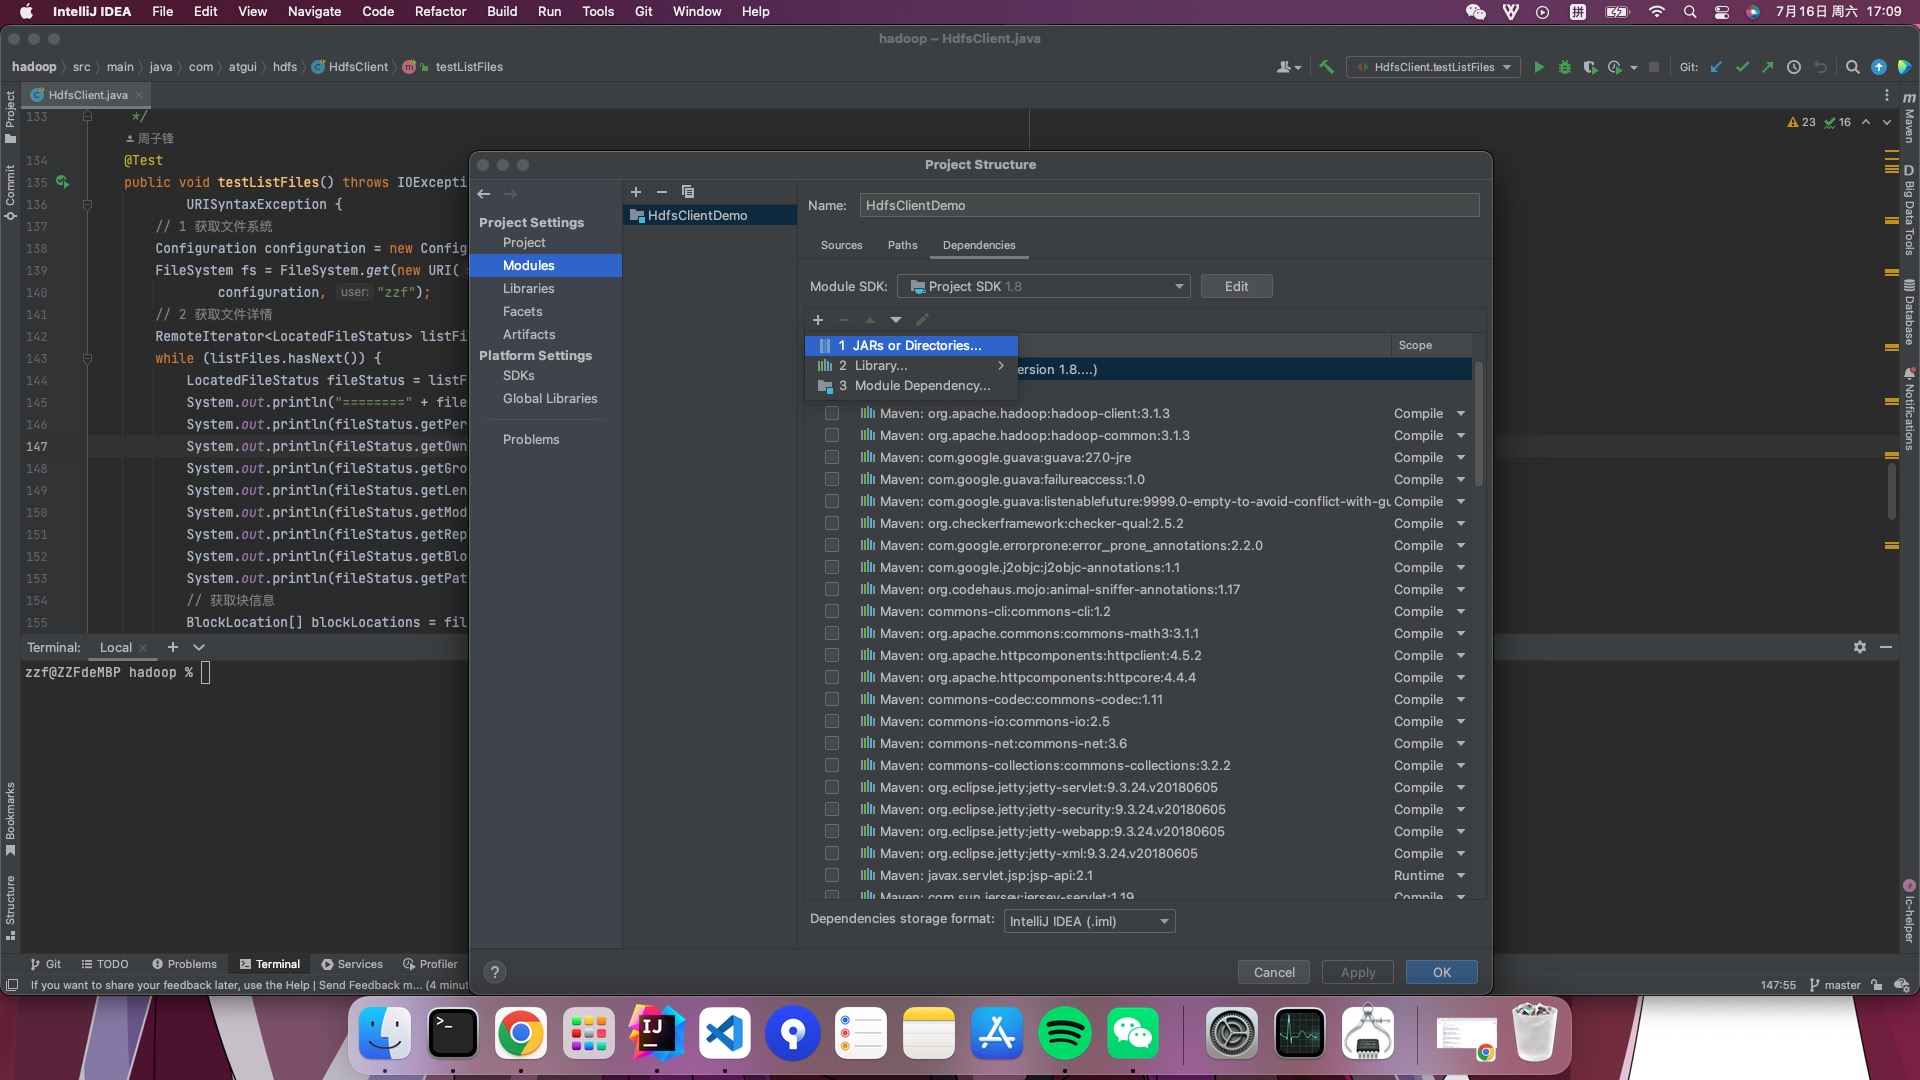
Task: Hide the terminal panel minus icon
Action: pos(1886,647)
